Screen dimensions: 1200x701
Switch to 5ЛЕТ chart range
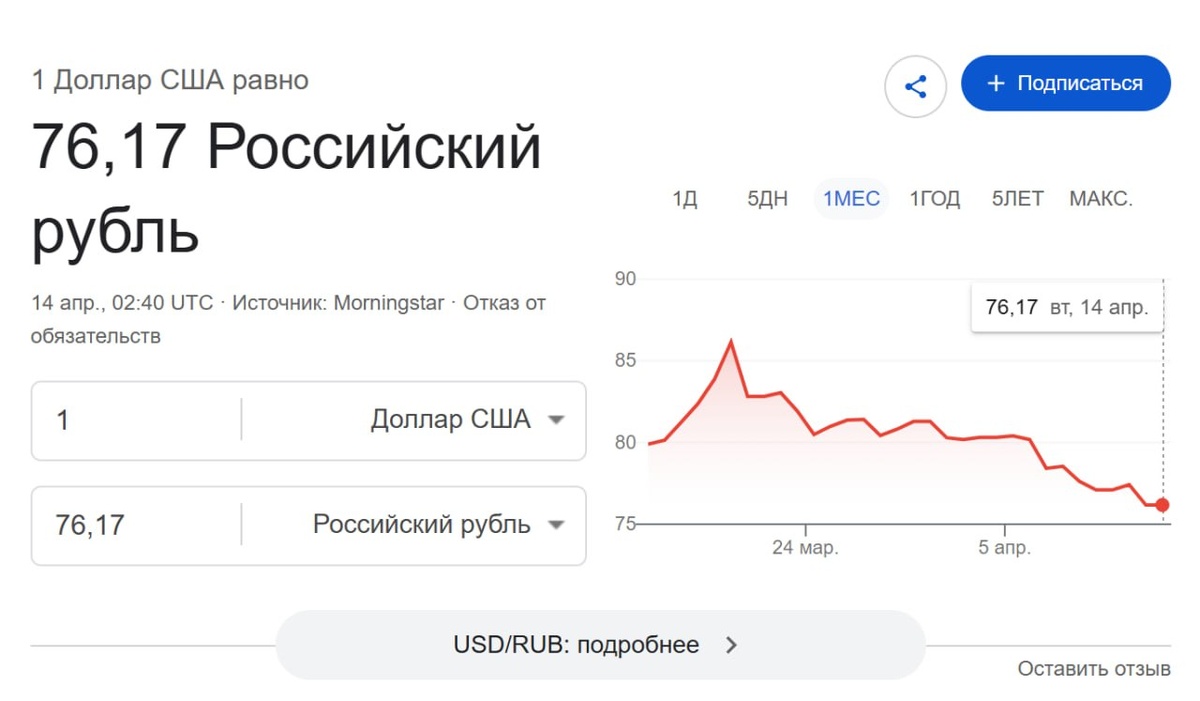click(x=1017, y=199)
